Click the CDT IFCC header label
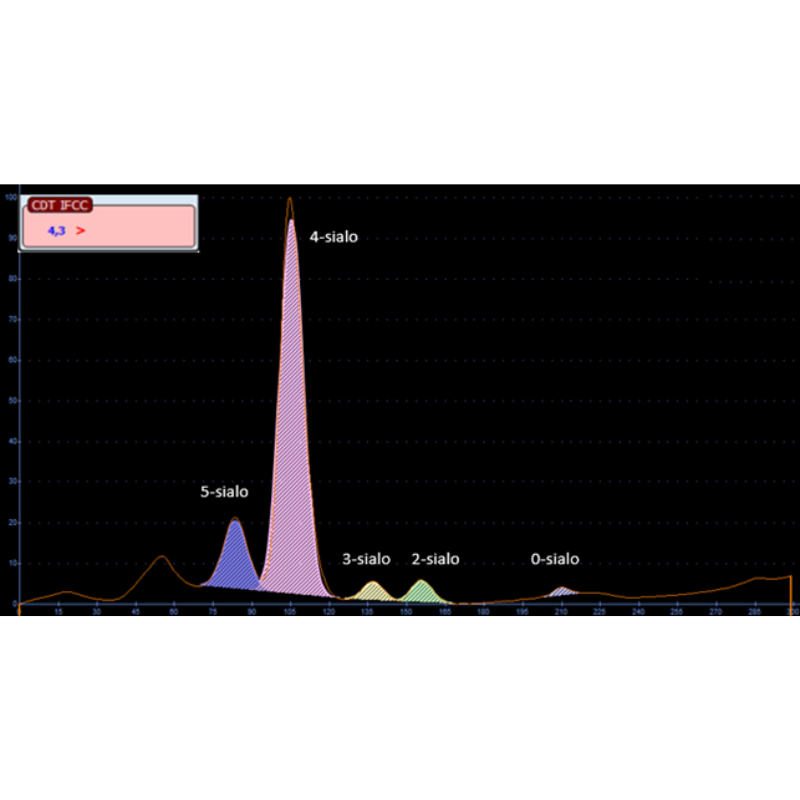Image resolution: width=800 pixels, height=800 pixels. coord(60,205)
